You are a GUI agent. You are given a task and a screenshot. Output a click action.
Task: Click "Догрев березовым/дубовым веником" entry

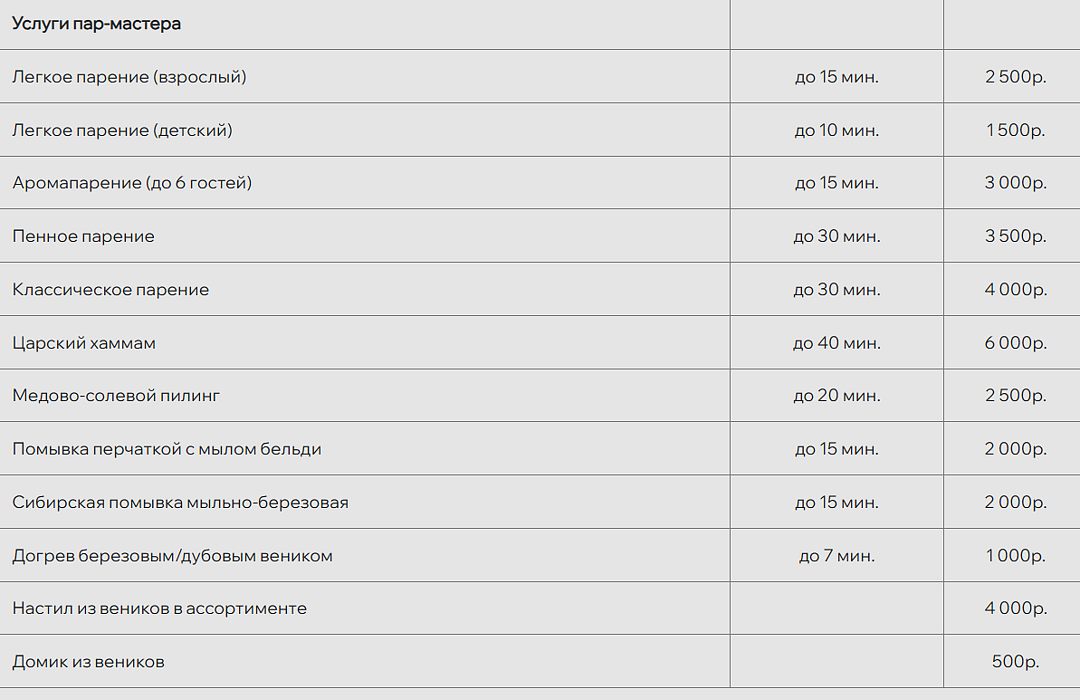(172, 556)
